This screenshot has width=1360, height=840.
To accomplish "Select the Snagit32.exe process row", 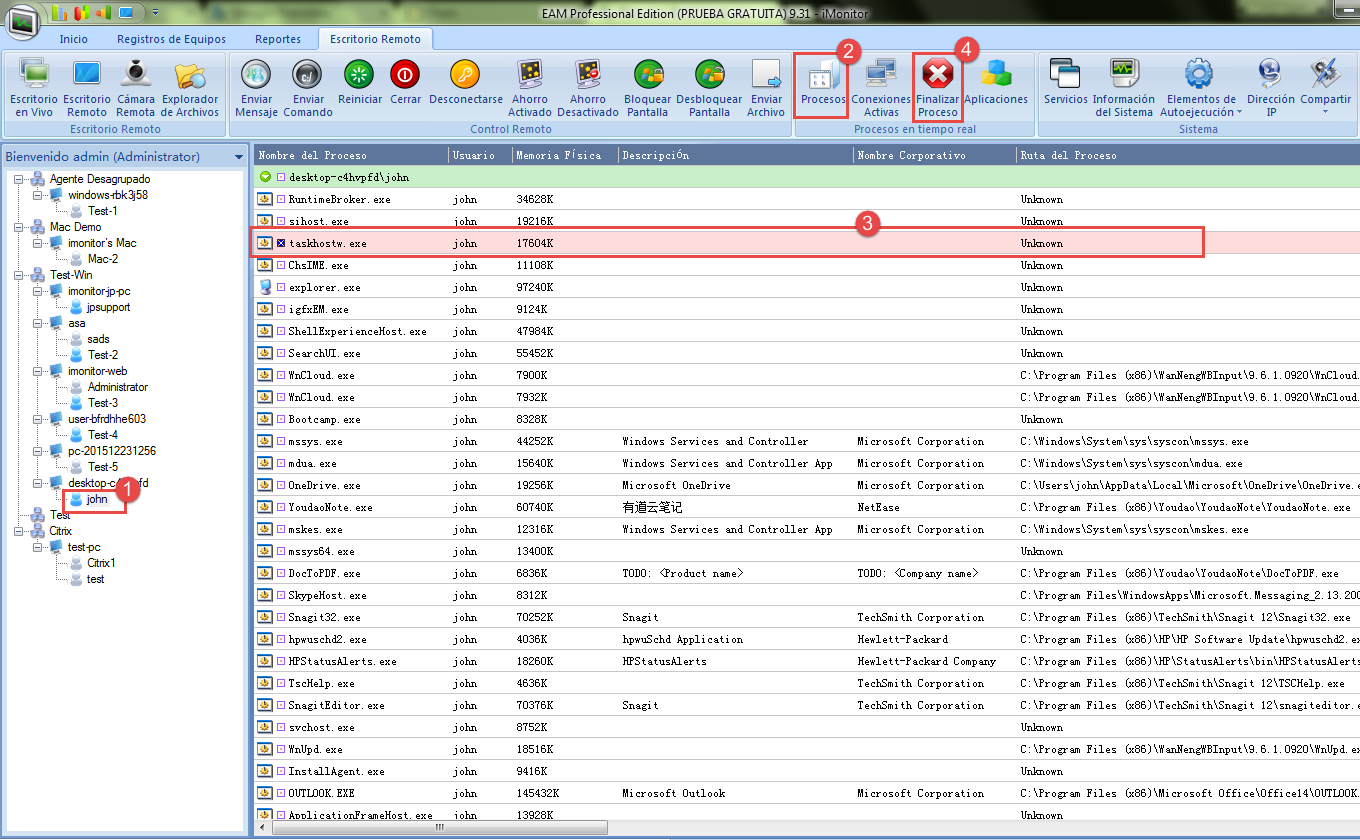I will 807,617.
